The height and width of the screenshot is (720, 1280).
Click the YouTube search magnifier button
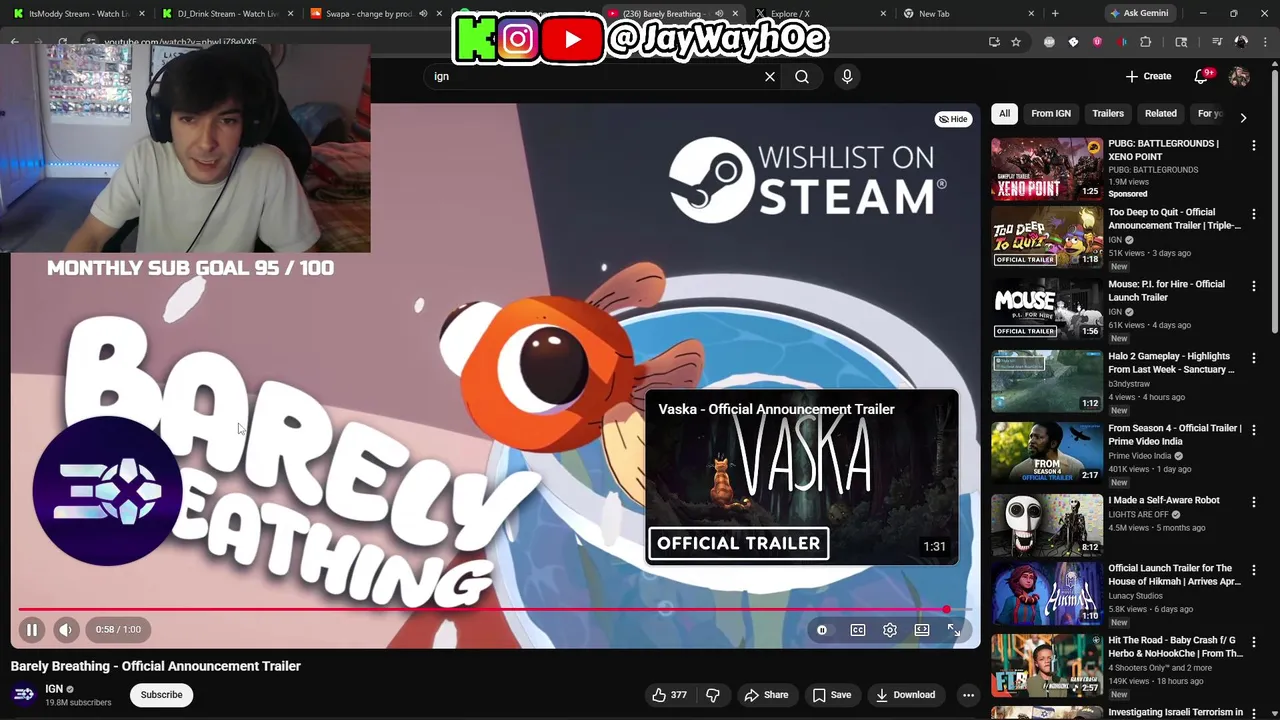pos(802,76)
